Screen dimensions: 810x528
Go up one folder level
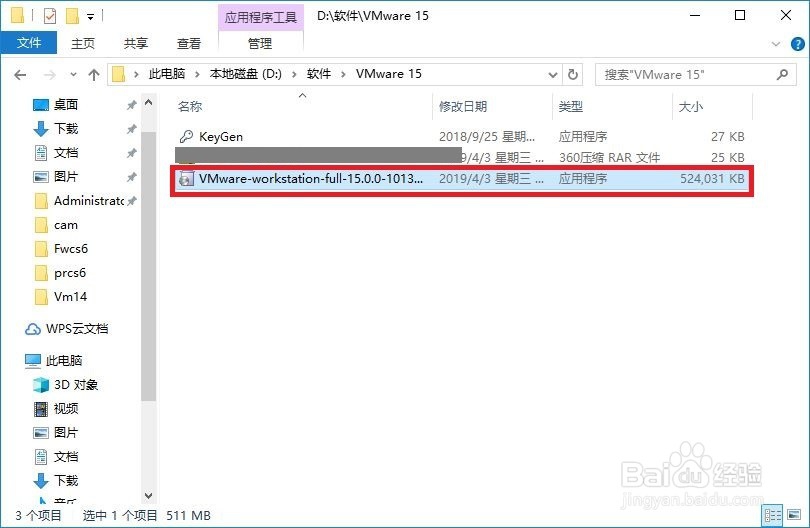tap(94, 75)
